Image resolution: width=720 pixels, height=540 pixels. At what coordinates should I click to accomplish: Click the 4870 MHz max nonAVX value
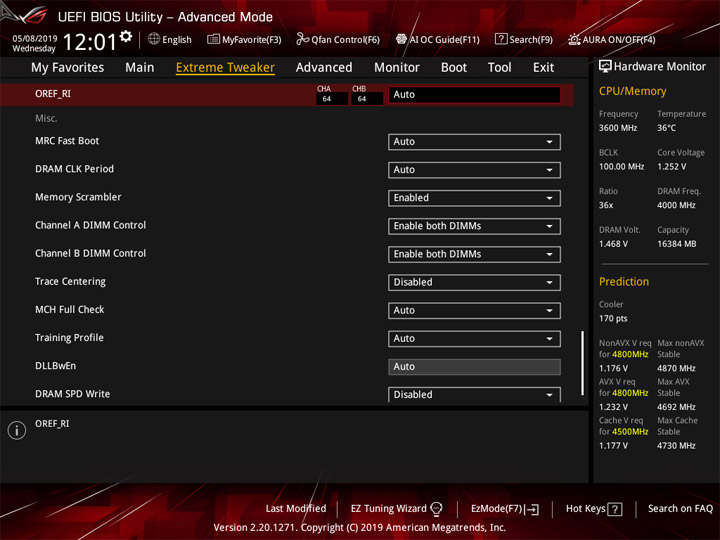[676, 368]
